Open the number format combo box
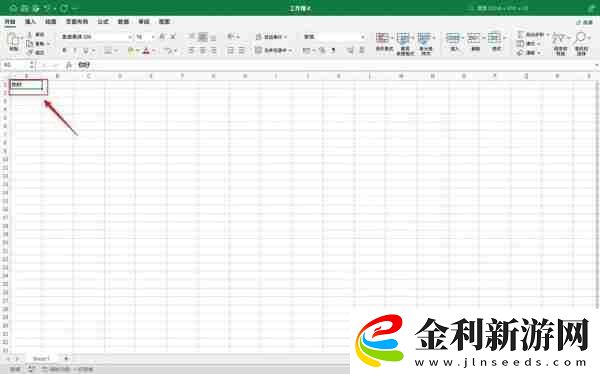600x374 pixels. (x=334, y=37)
